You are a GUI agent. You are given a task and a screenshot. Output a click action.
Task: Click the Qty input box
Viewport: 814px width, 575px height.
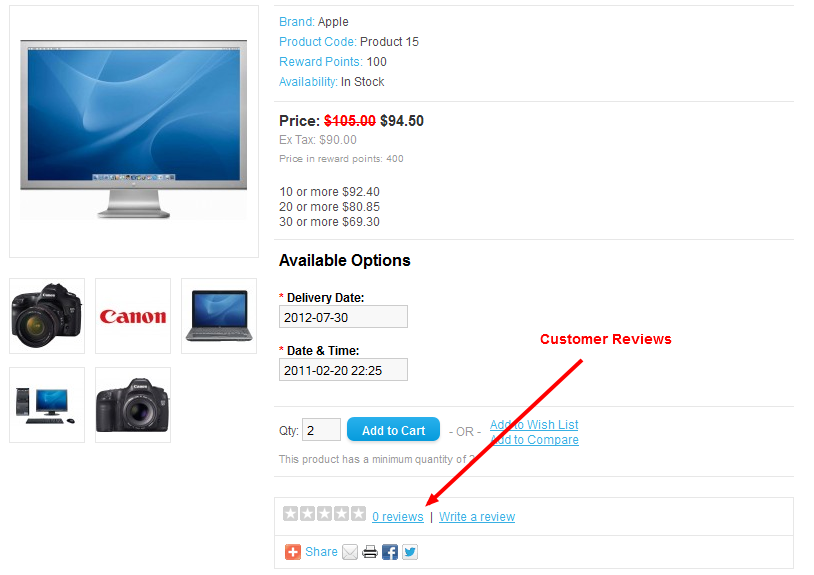pyautogui.click(x=321, y=430)
